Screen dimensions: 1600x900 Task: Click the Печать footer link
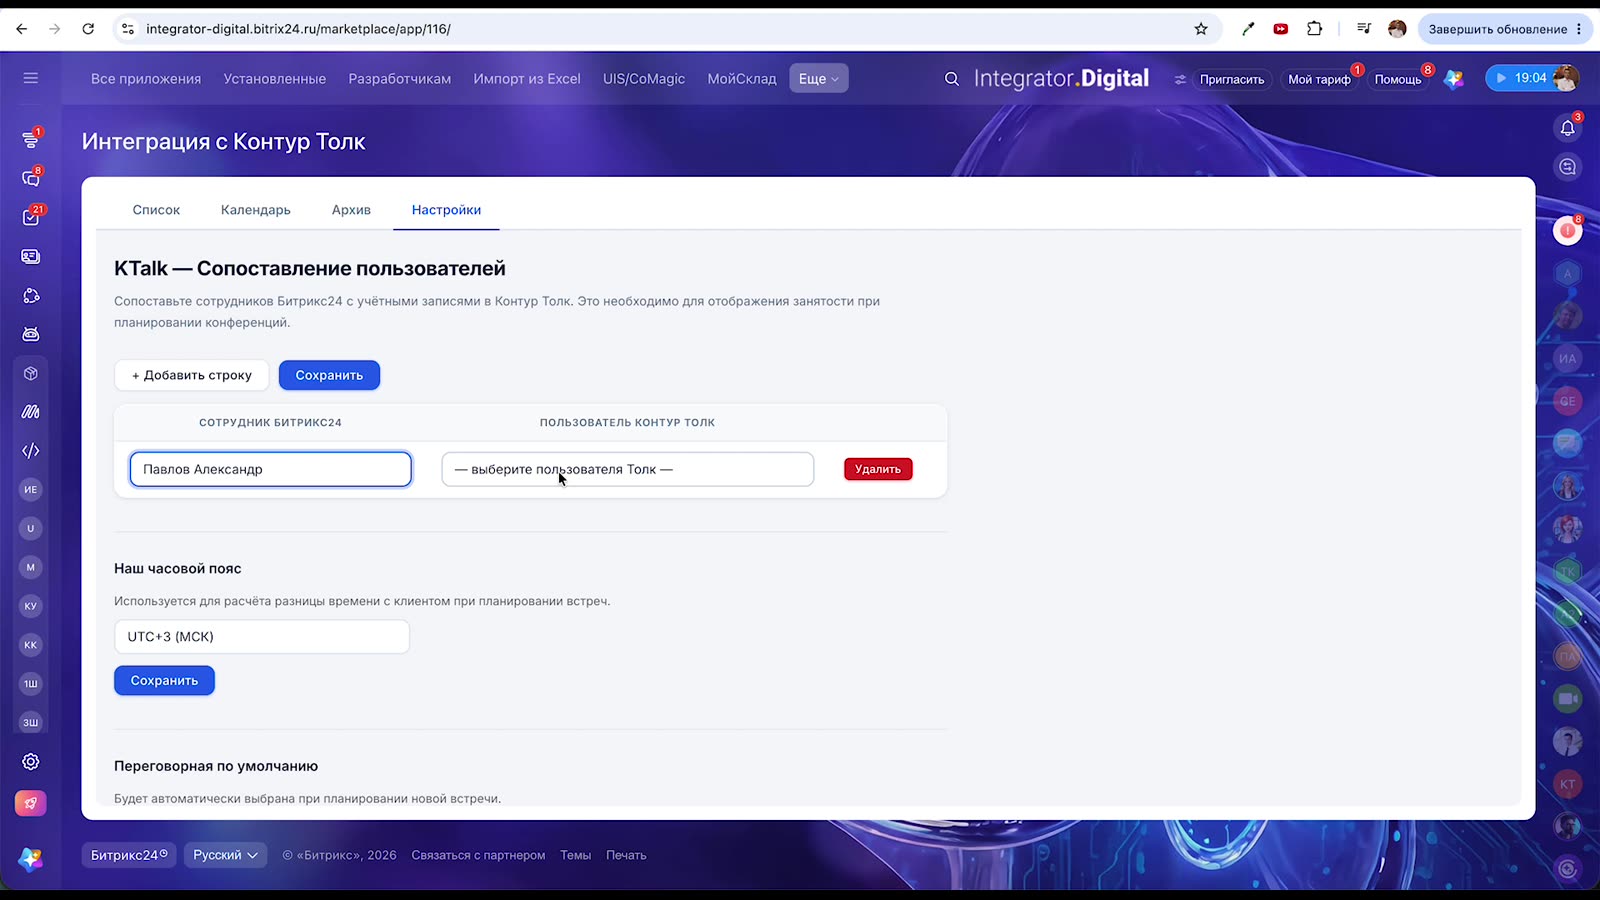click(x=626, y=855)
